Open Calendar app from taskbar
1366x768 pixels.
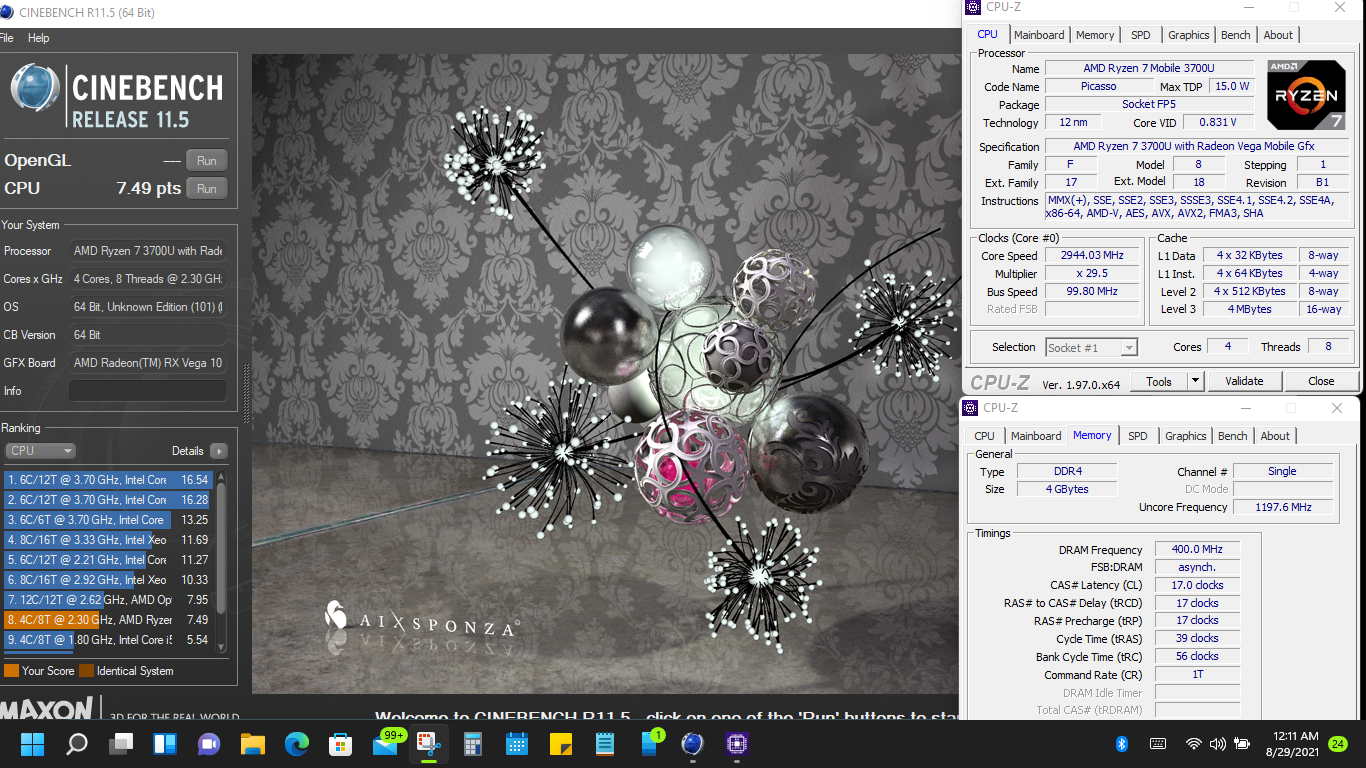pyautogui.click(x=517, y=744)
